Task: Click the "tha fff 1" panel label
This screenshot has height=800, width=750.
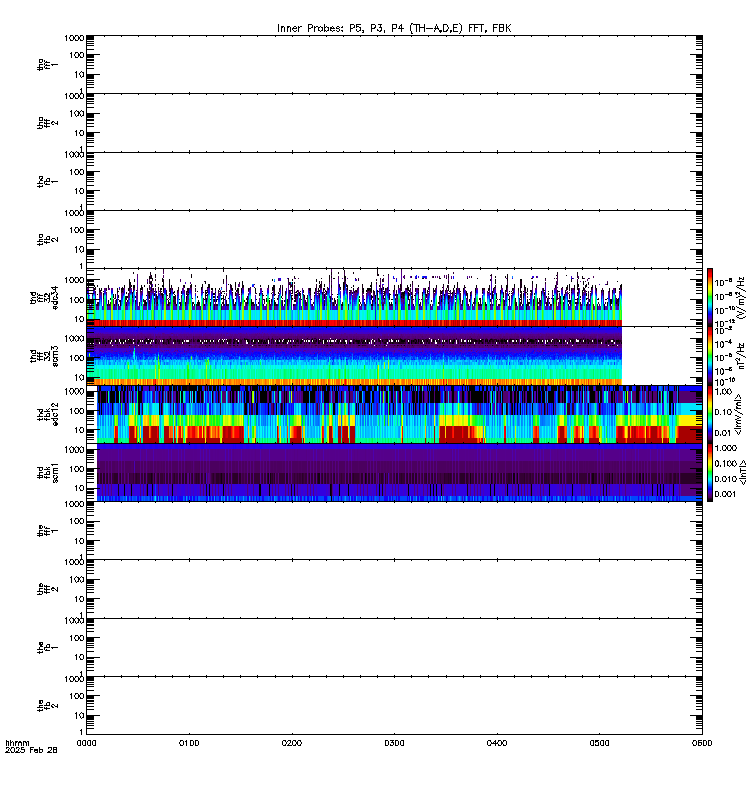Action: point(47,64)
